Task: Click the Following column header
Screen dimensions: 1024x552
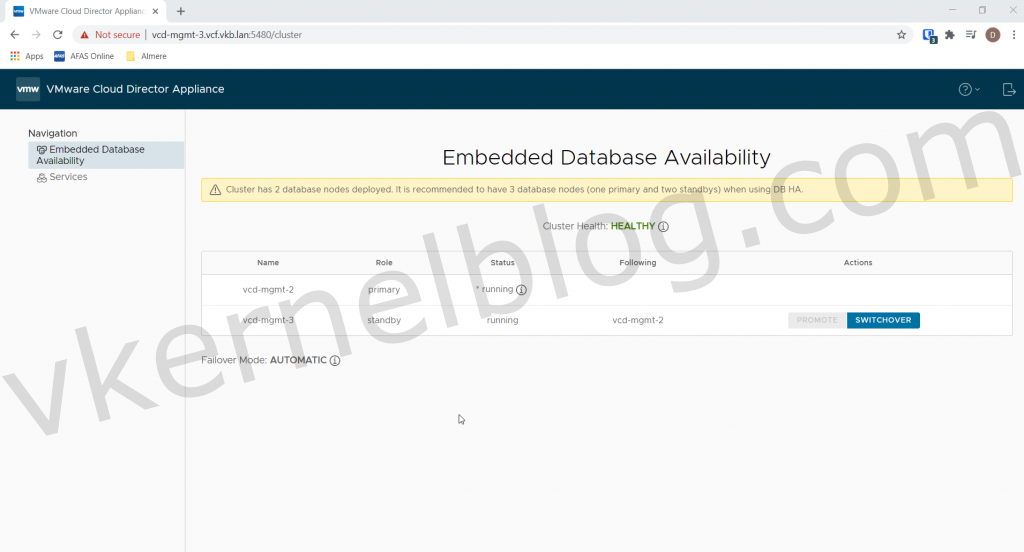Action: (637, 263)
